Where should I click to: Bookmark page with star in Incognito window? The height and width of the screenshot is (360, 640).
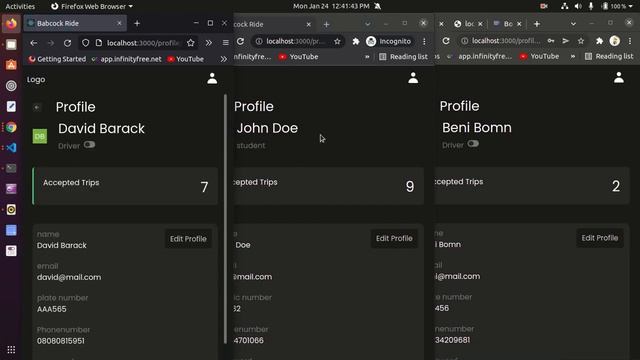pos(337,41)
